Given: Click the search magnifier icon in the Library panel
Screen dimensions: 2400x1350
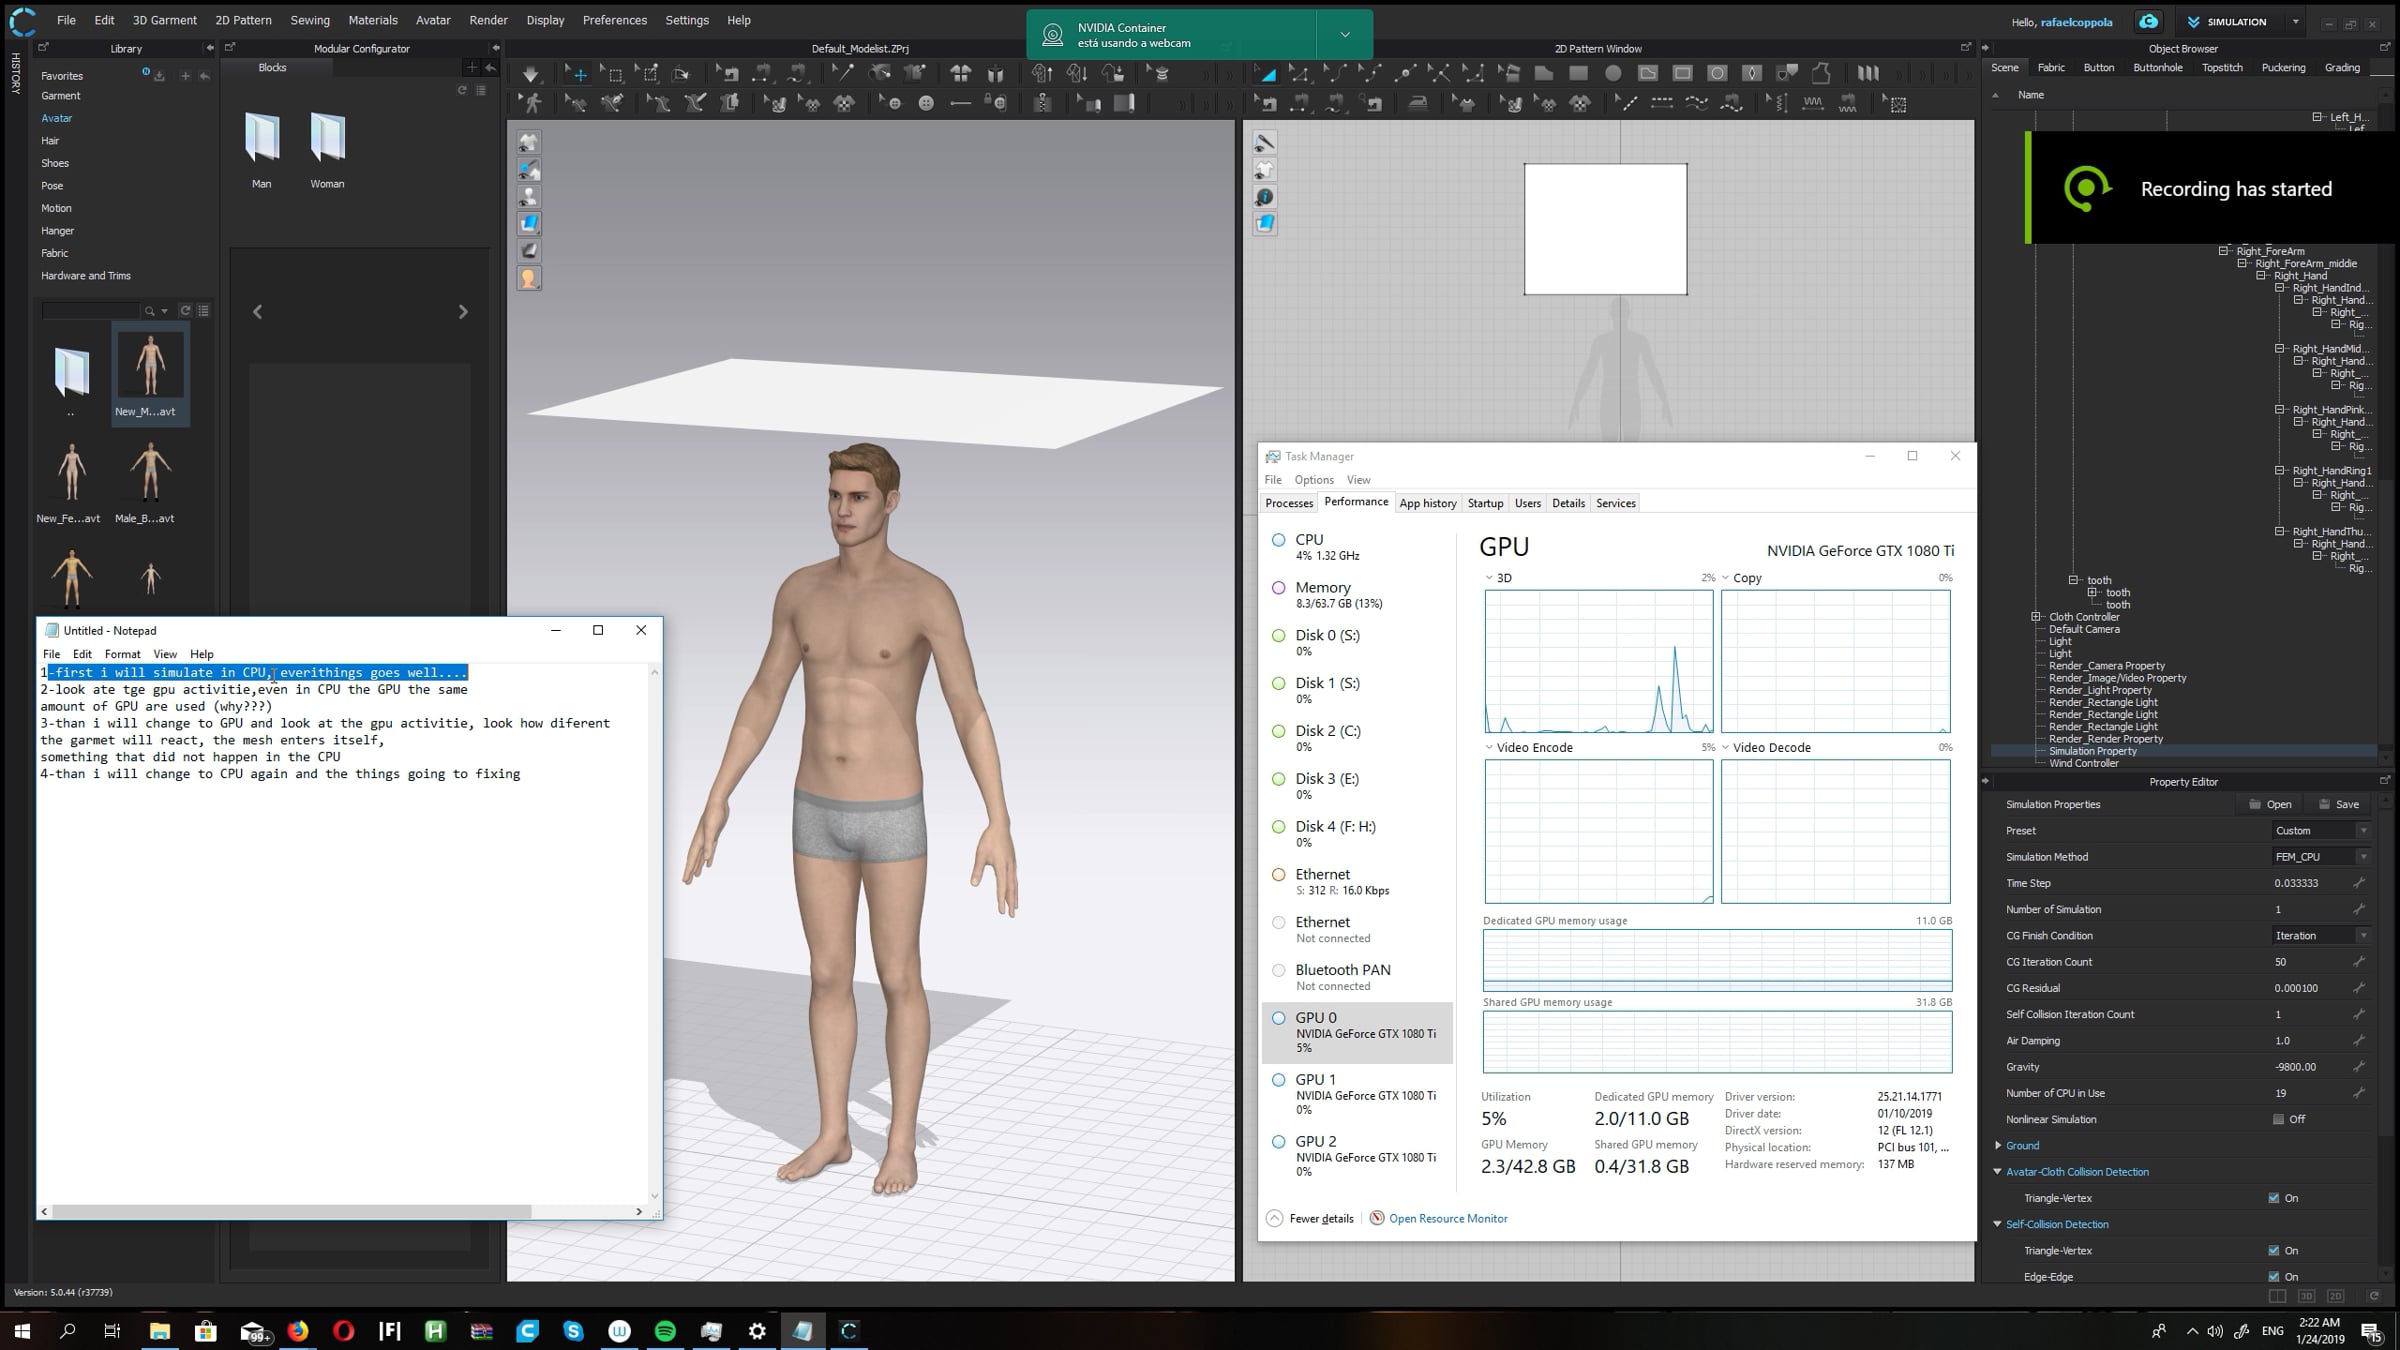Looking at the screenshot, I should tap(150, 311).
